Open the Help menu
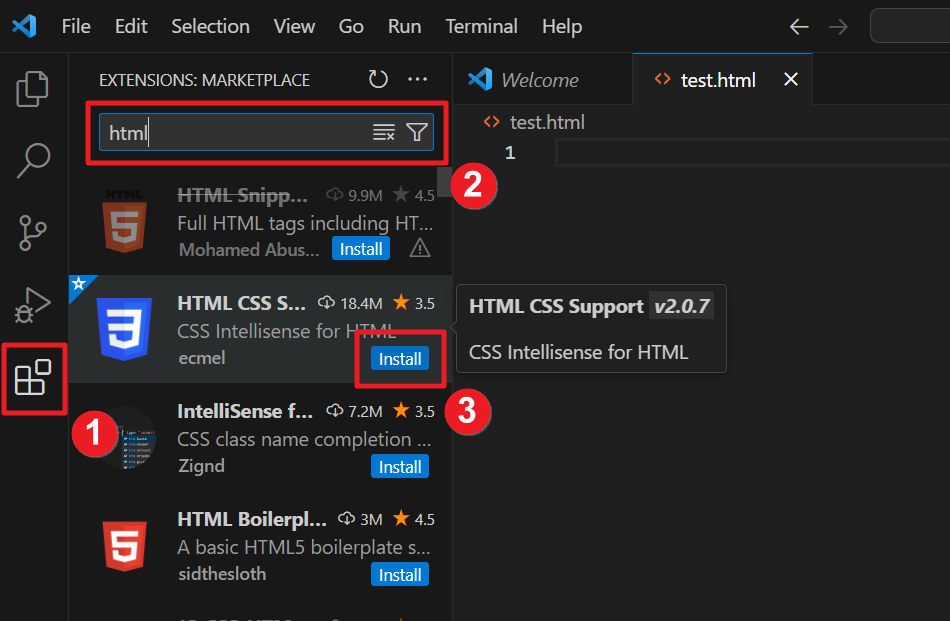The width and height of the screenshot is (950, 621). click(562, 27)
